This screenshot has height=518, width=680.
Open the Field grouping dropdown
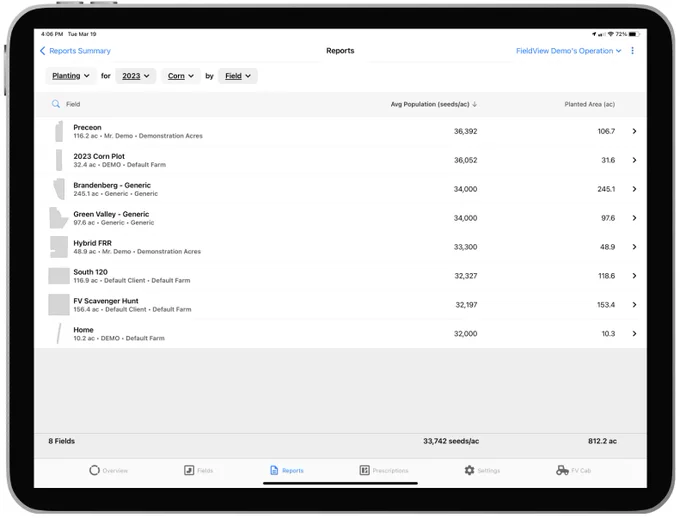tap(238, 76)
